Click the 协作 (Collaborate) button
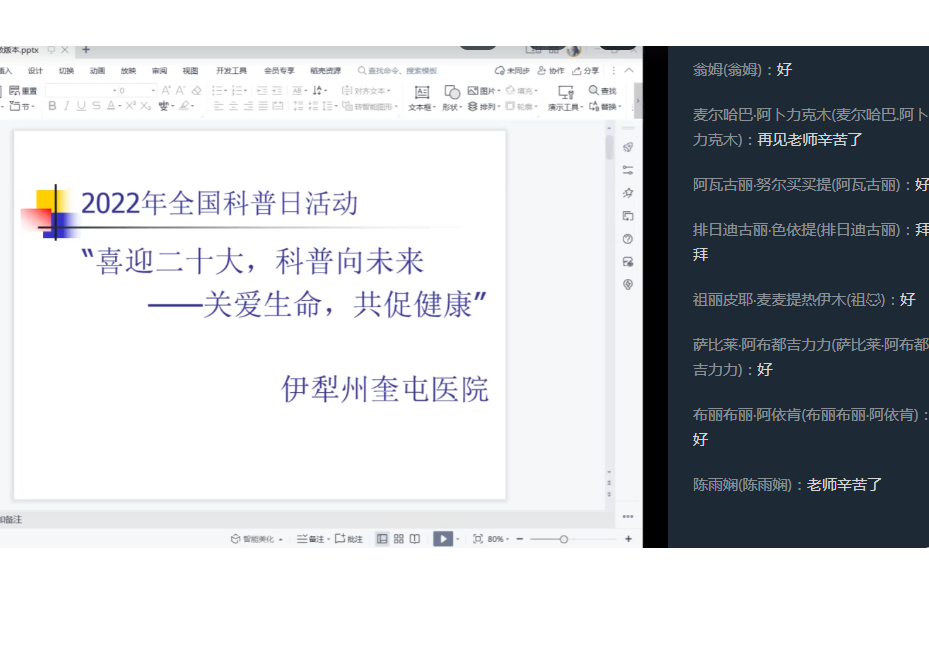 coord(551,71)
